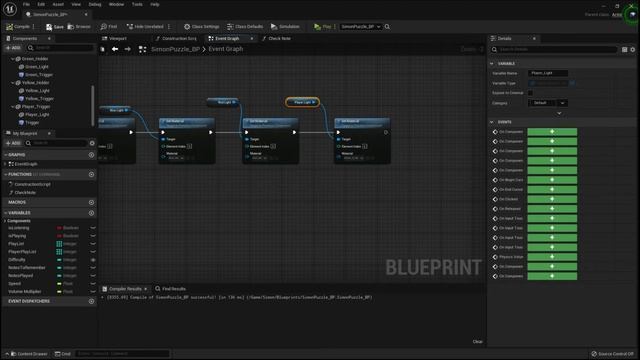Click the Physics Volume event add button
640x360 pixels.
[552, 257]
